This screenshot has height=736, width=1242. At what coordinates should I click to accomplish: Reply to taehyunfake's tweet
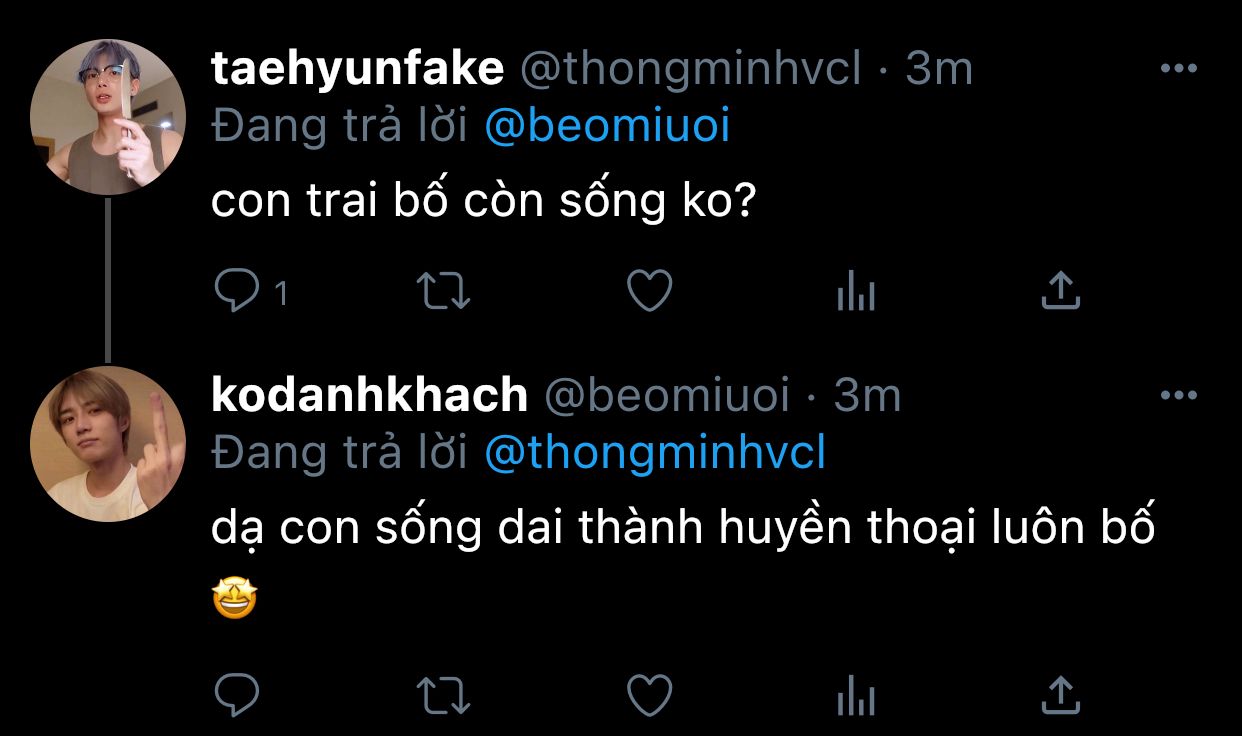tap(237, 292)
